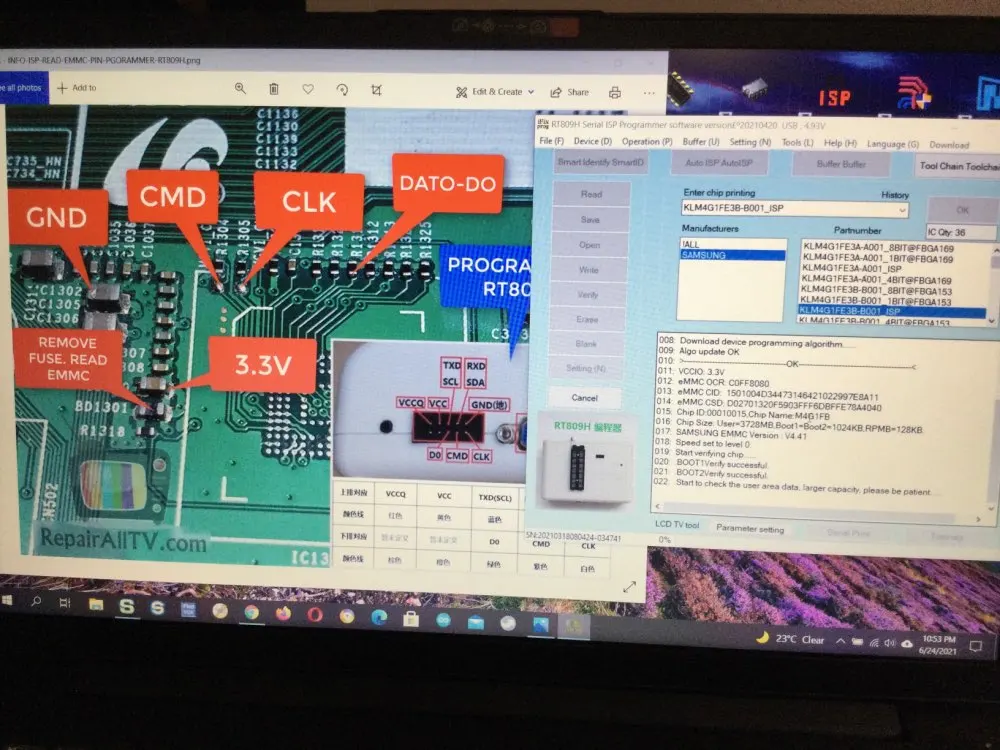Viewport: 1000px width, 750px height.
Task: Click the Partnumber list vertical scrollbar
Action: (x=993, y=284)
